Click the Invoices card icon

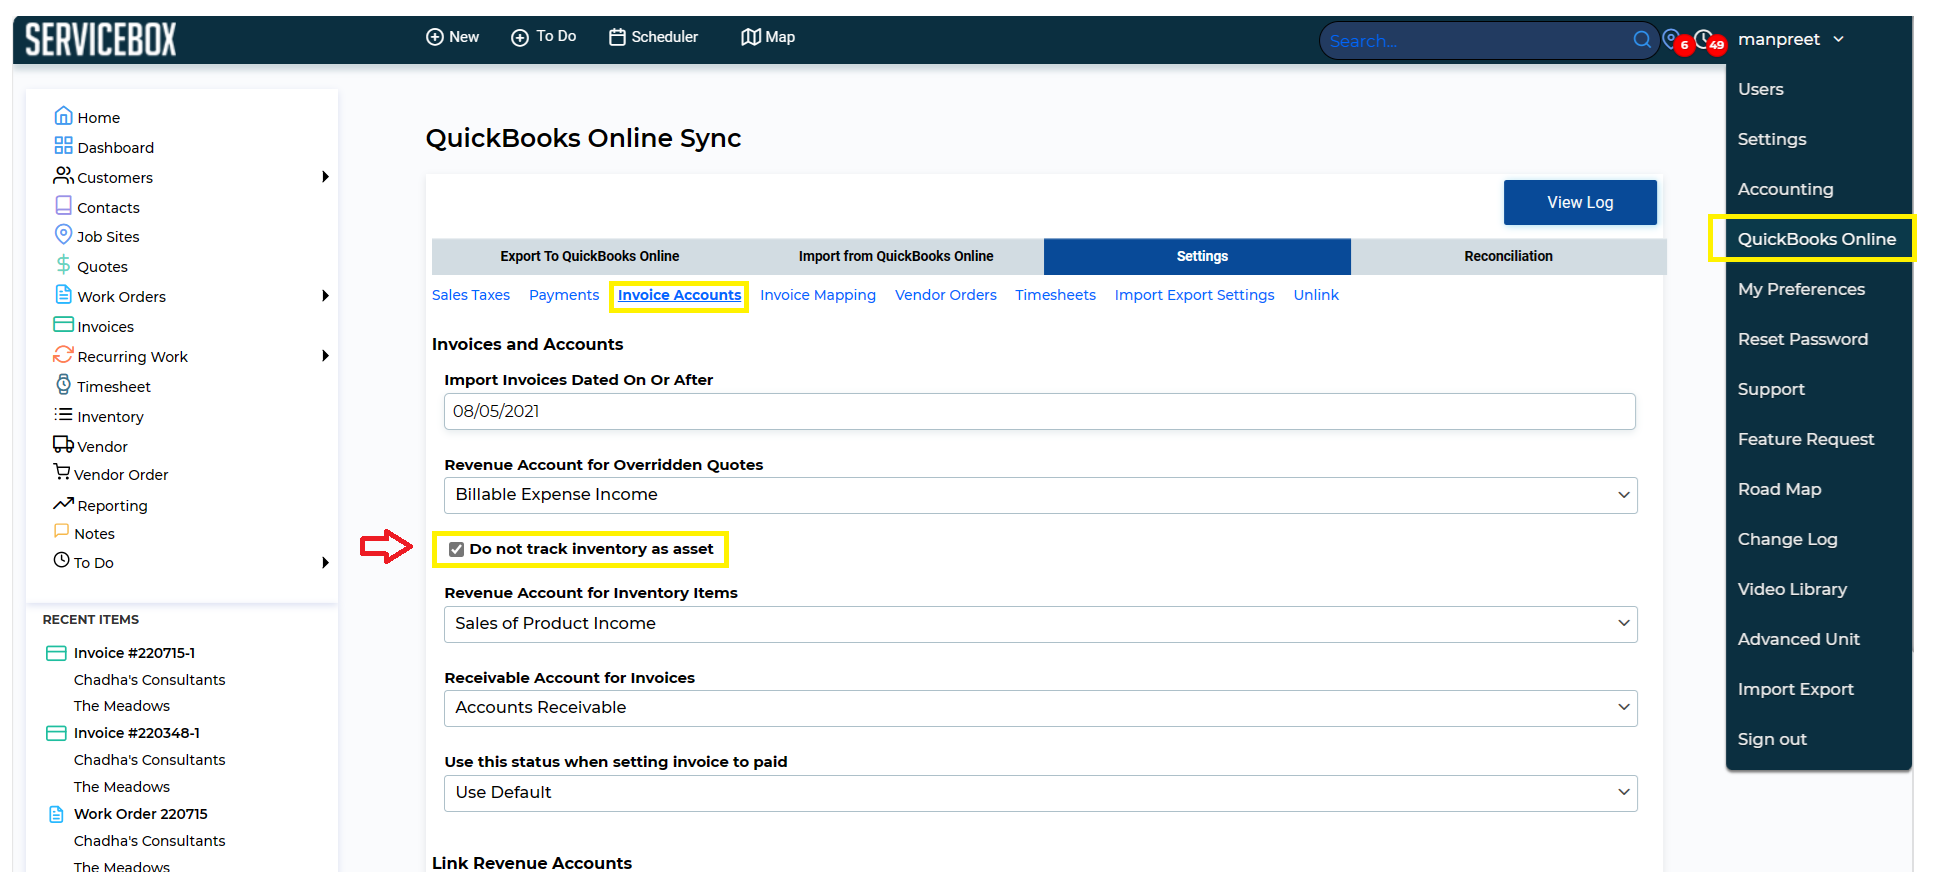(63, 325)
